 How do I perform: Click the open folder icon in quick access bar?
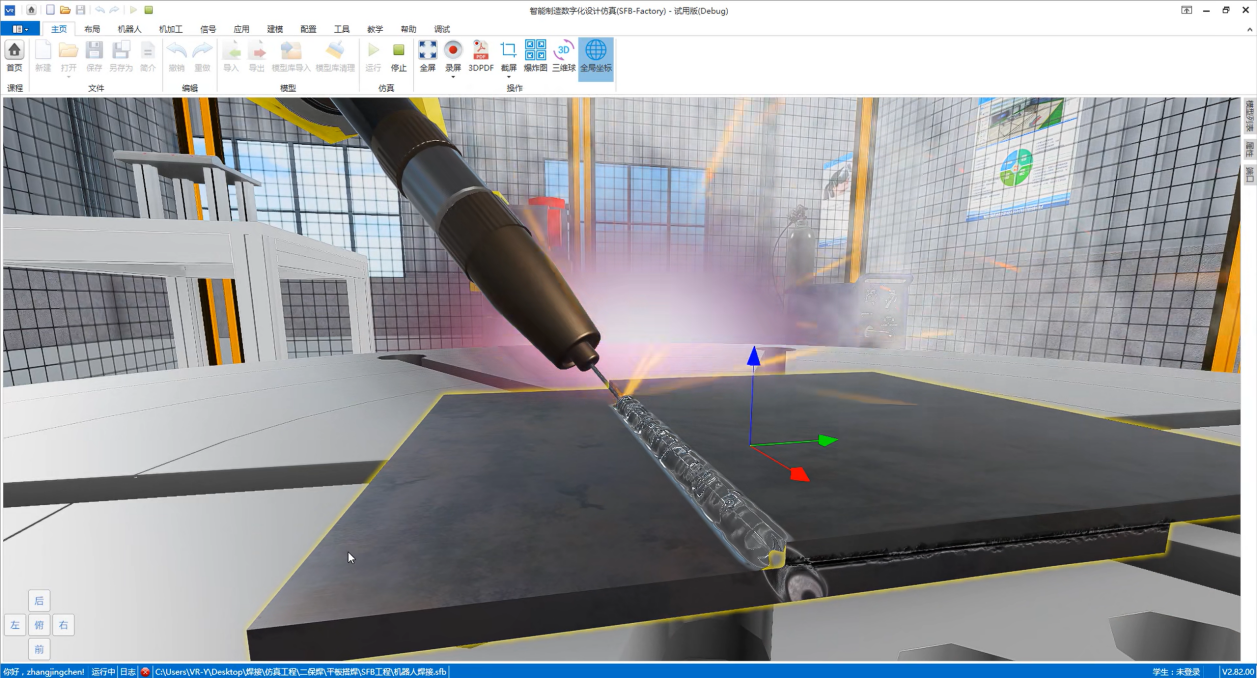[65, 10]
